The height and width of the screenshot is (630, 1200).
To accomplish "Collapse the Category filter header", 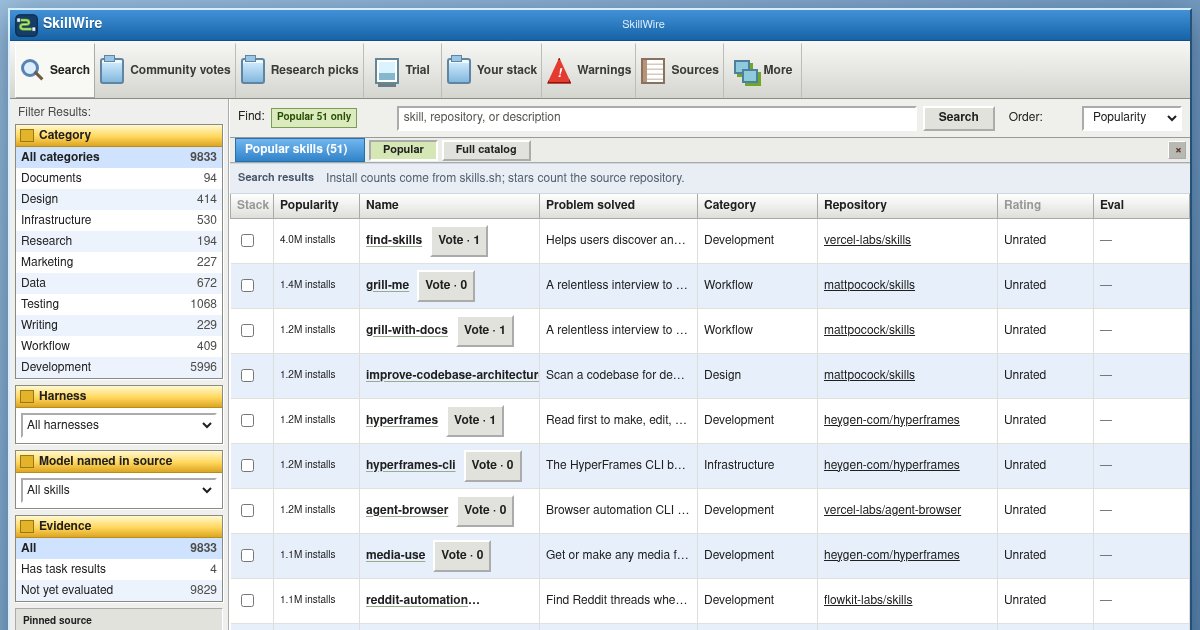I will tap(119, 135).
